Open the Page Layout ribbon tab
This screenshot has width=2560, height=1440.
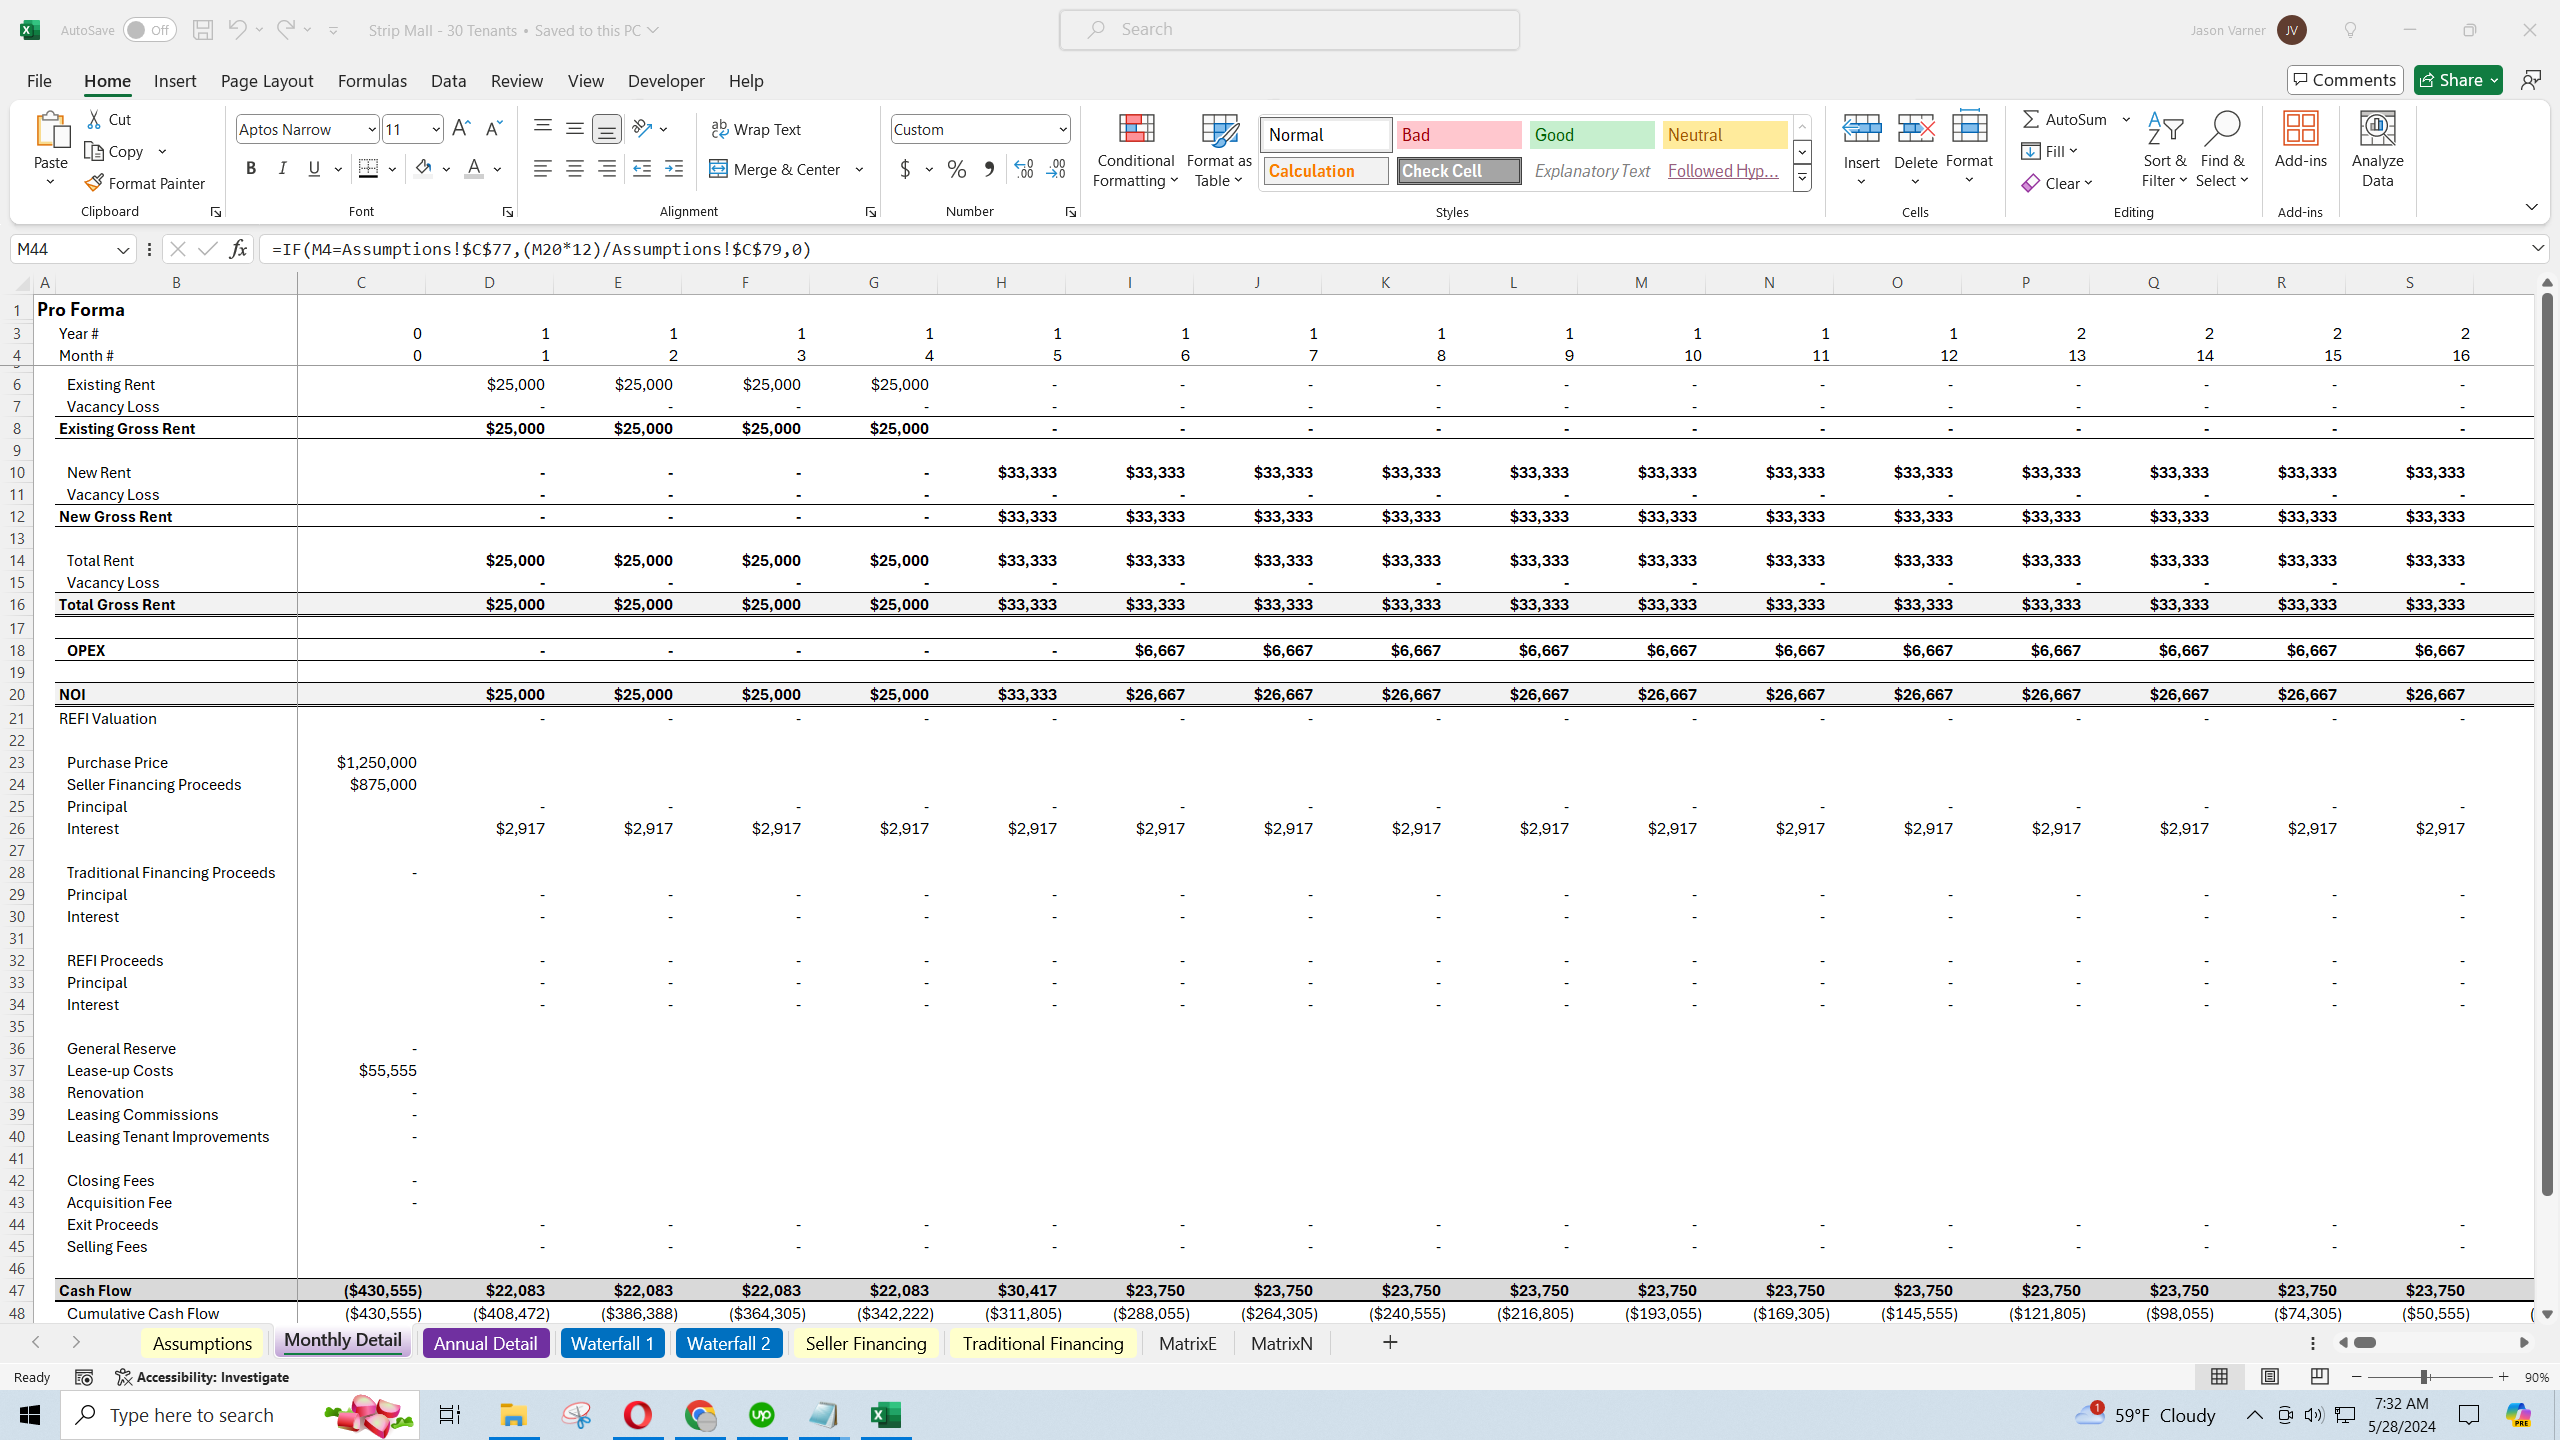(267, 81)
